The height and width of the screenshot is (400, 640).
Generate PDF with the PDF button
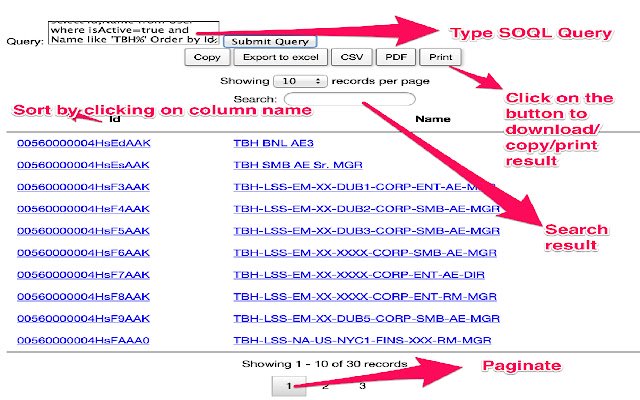tap(396, 57)
